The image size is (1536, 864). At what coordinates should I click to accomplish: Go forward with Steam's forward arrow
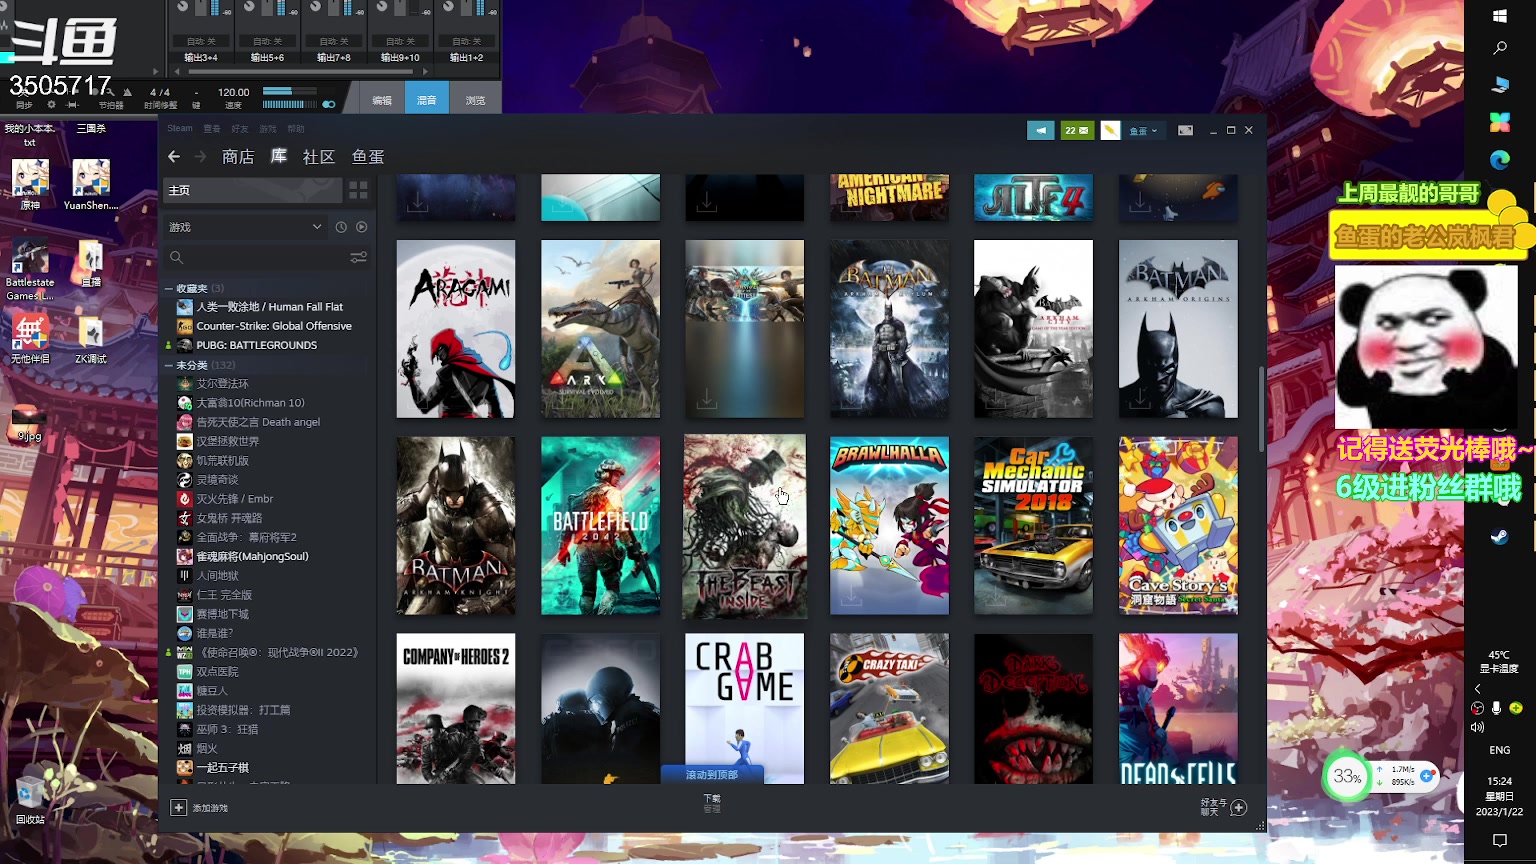(200, 156)
